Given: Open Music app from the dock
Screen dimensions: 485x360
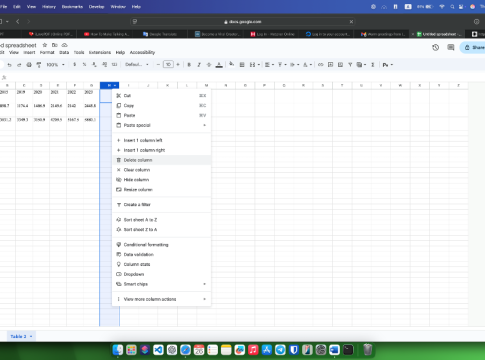Looking at the screenshot, I should tap(253, 350).
